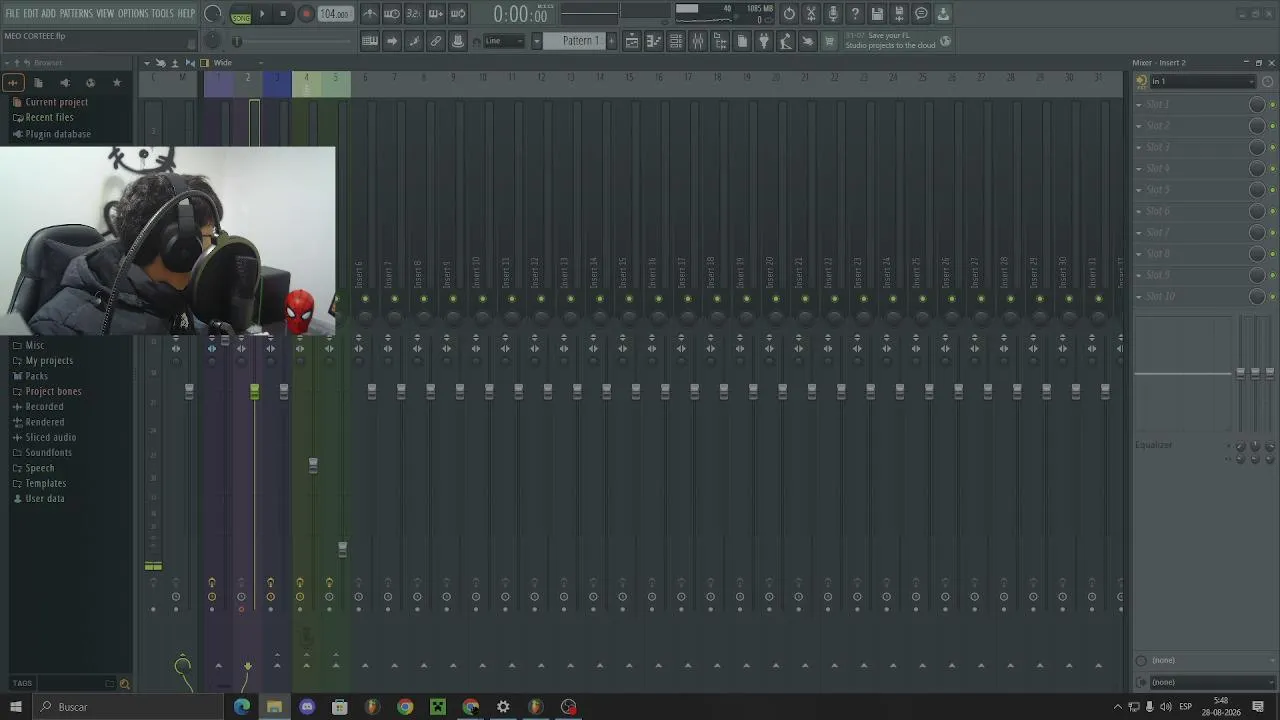This screenshot has width=1280, height=720.
Task: Toggle the Slot 8 enable LED
Action: pyautogui.click(x=1272, y=254)
